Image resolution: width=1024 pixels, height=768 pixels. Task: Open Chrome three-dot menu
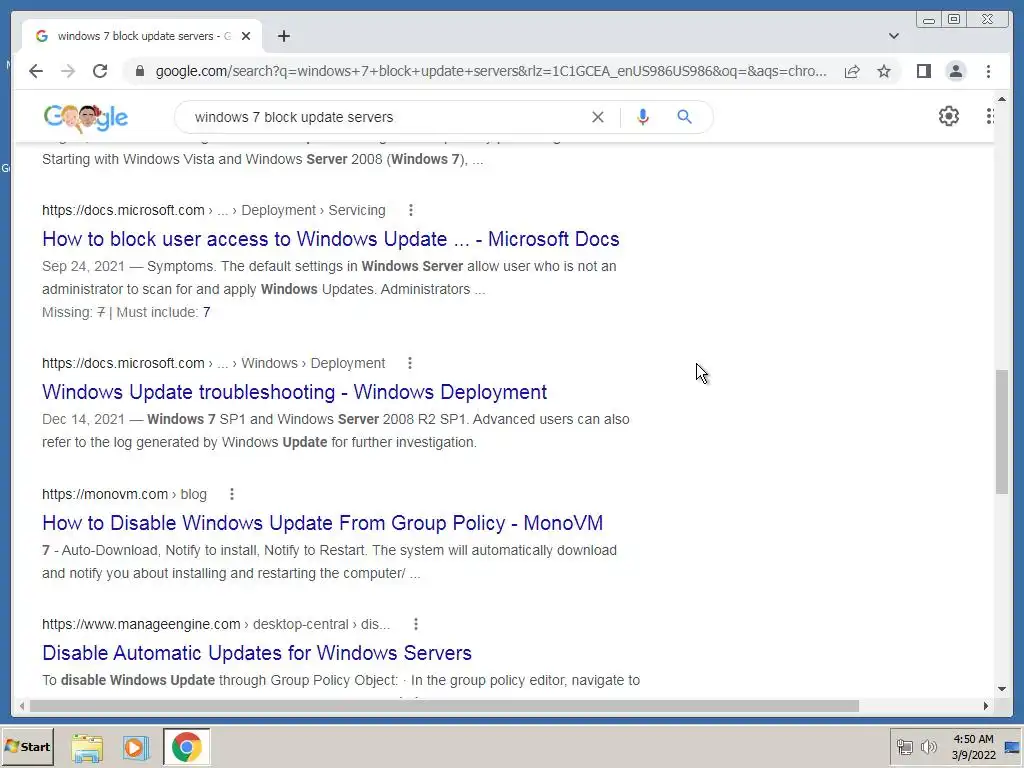point(988,71)
